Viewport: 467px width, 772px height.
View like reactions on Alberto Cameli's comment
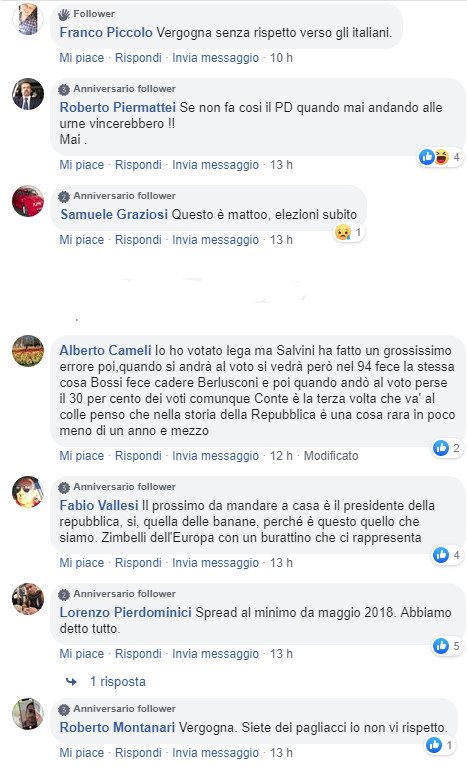tap(448, 448)
